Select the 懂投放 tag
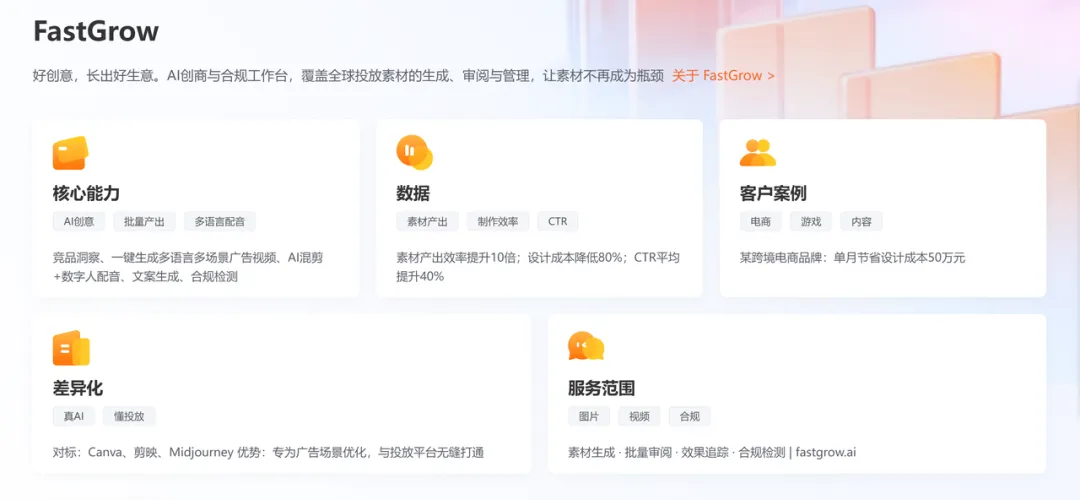1080x500 pixels. [x=129, y=416]
